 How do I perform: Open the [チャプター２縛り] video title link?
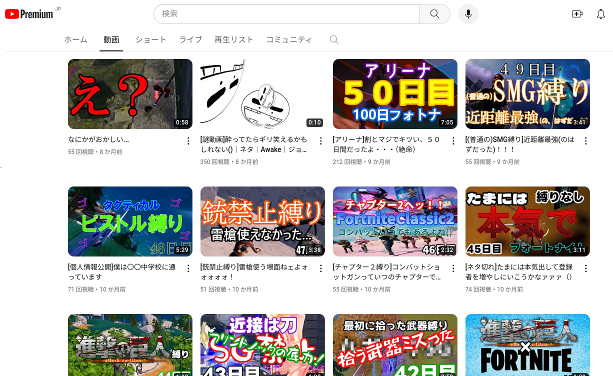387,272
